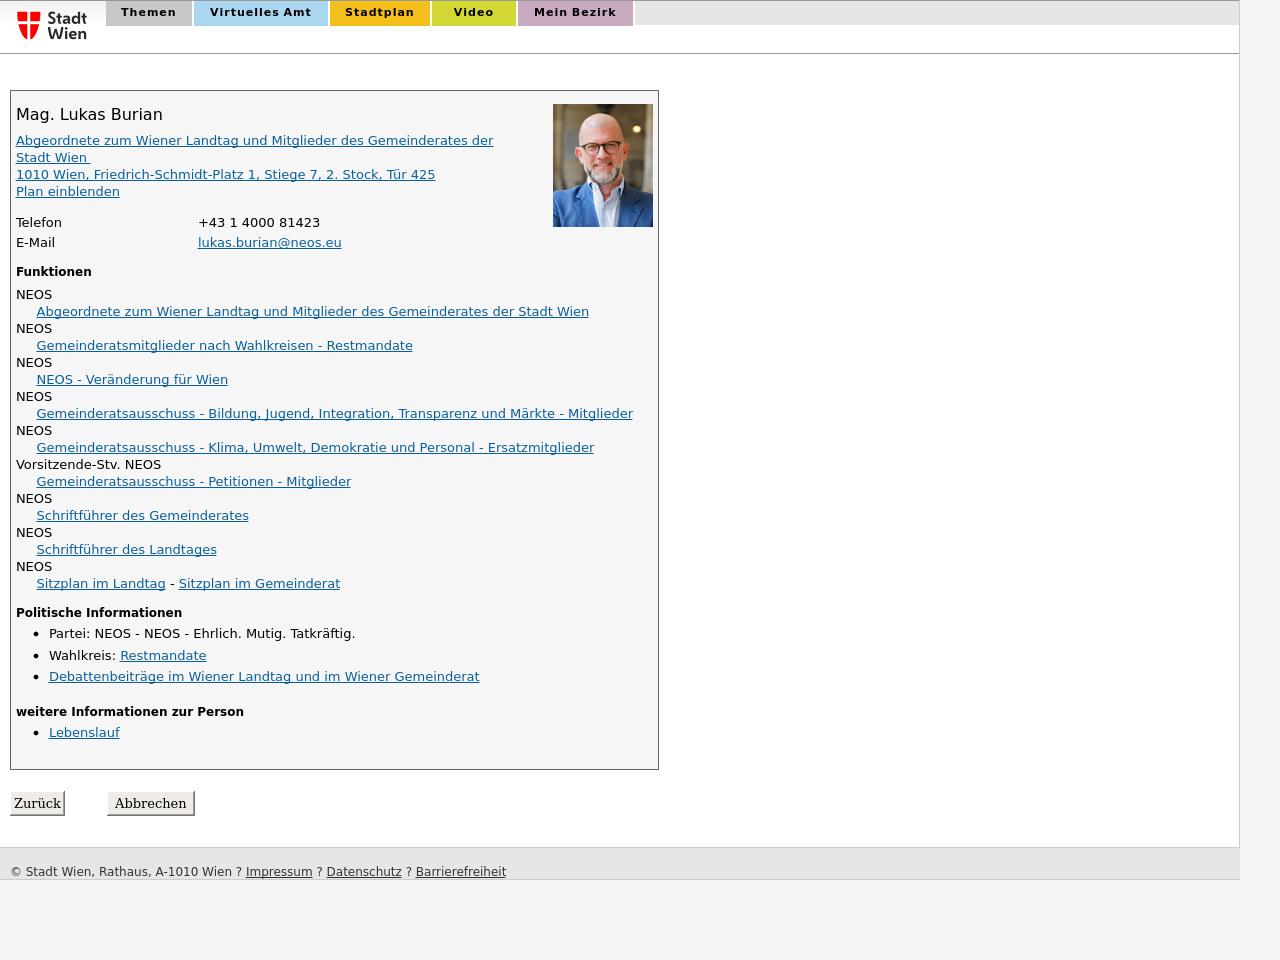Switch to Virtuelles Amt tab

pyautogui.click(x=260, y=13)
